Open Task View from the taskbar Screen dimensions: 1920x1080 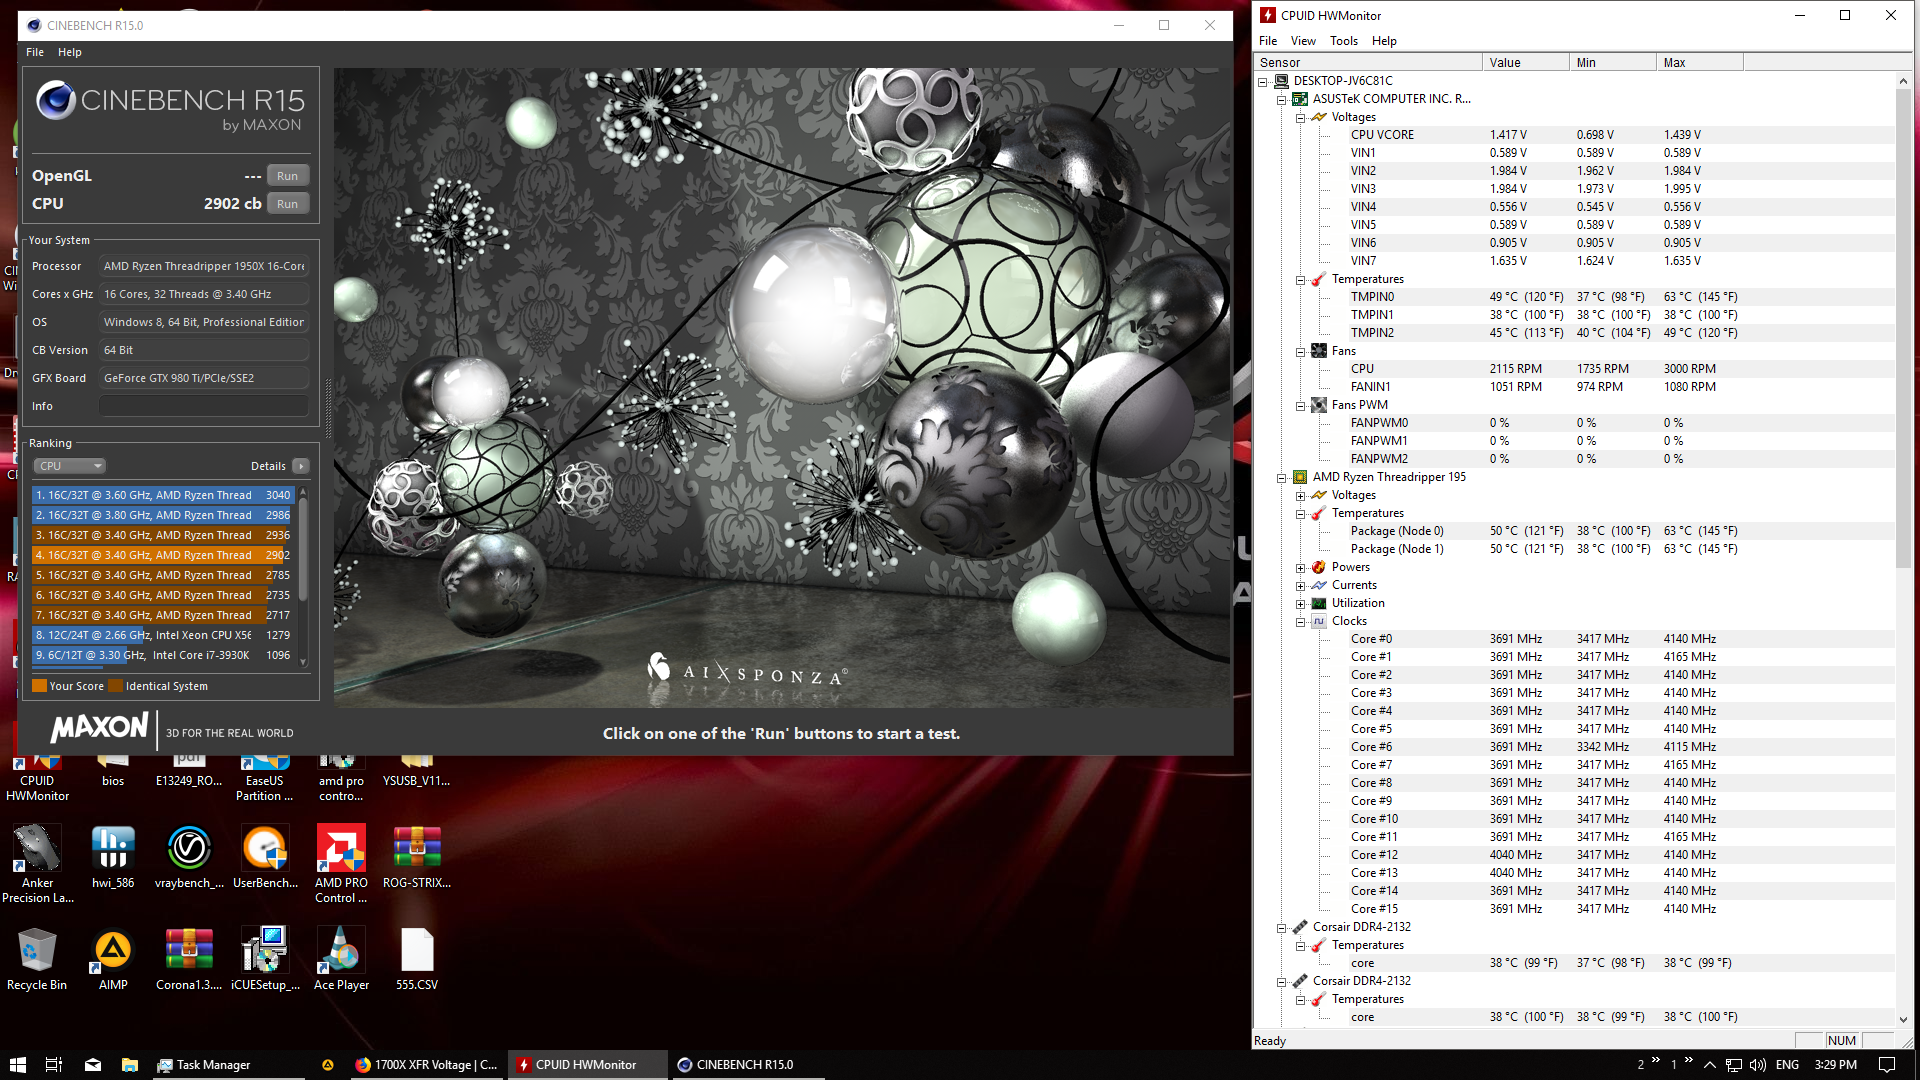click(x=54, y=1065)
